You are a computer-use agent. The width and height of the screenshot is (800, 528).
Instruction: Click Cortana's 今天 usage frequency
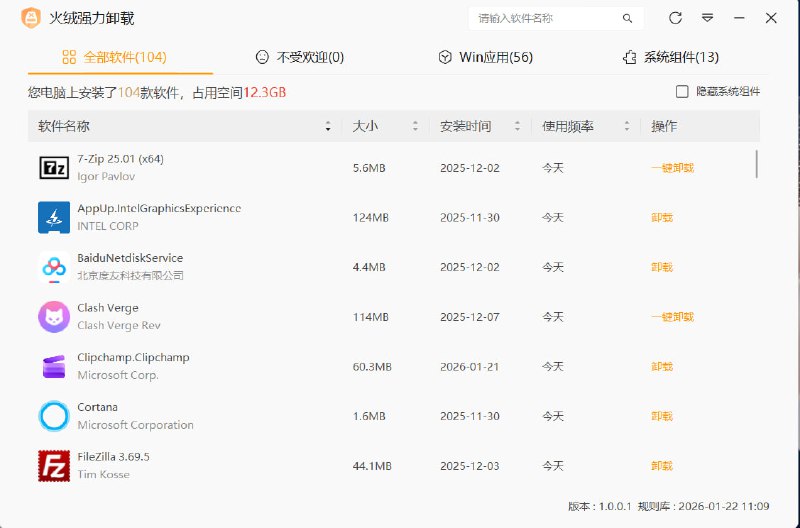pyautogui.click(x=553, y=416)
